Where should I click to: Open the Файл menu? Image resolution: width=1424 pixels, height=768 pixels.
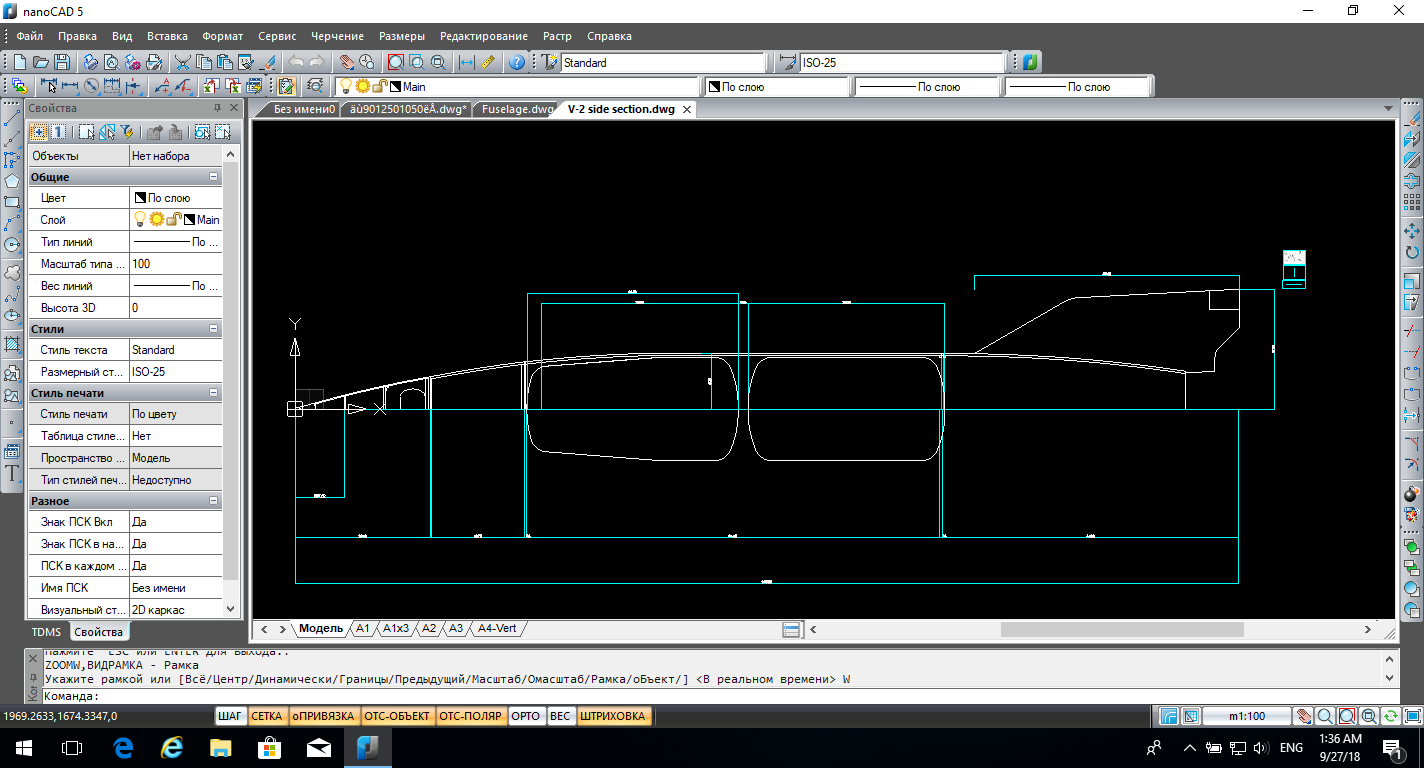pos(29,36)
